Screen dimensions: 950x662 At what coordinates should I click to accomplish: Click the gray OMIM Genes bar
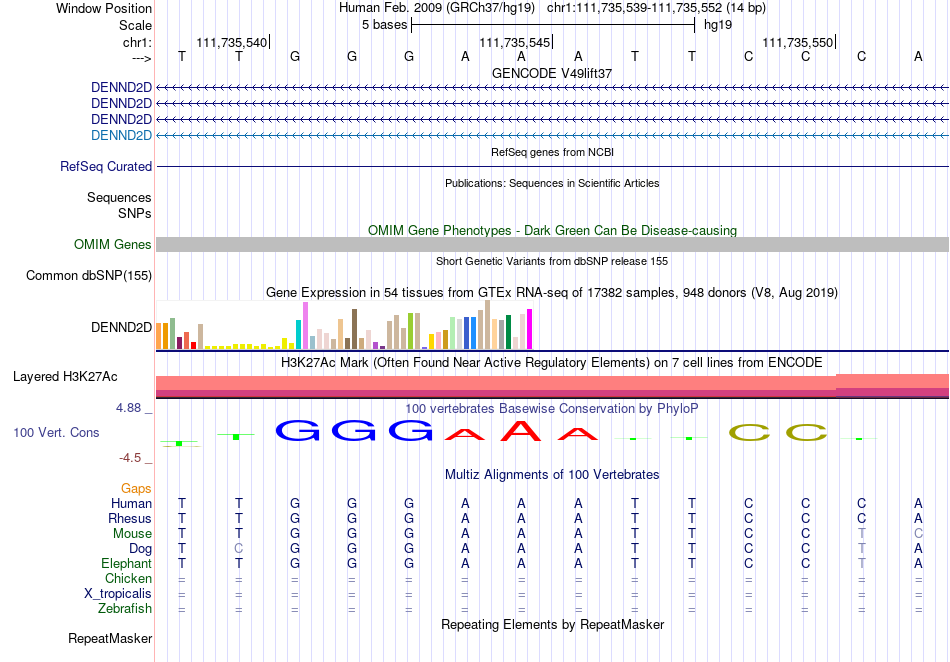552,244
